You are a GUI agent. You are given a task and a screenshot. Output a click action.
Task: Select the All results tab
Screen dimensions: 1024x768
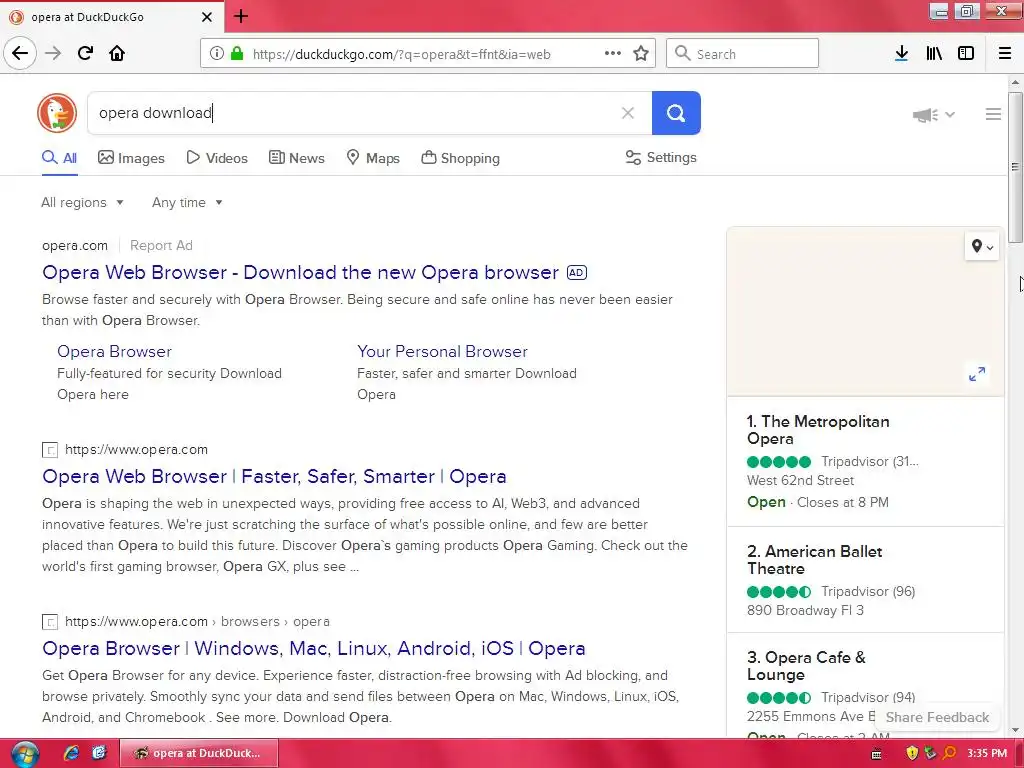(59, 158)
